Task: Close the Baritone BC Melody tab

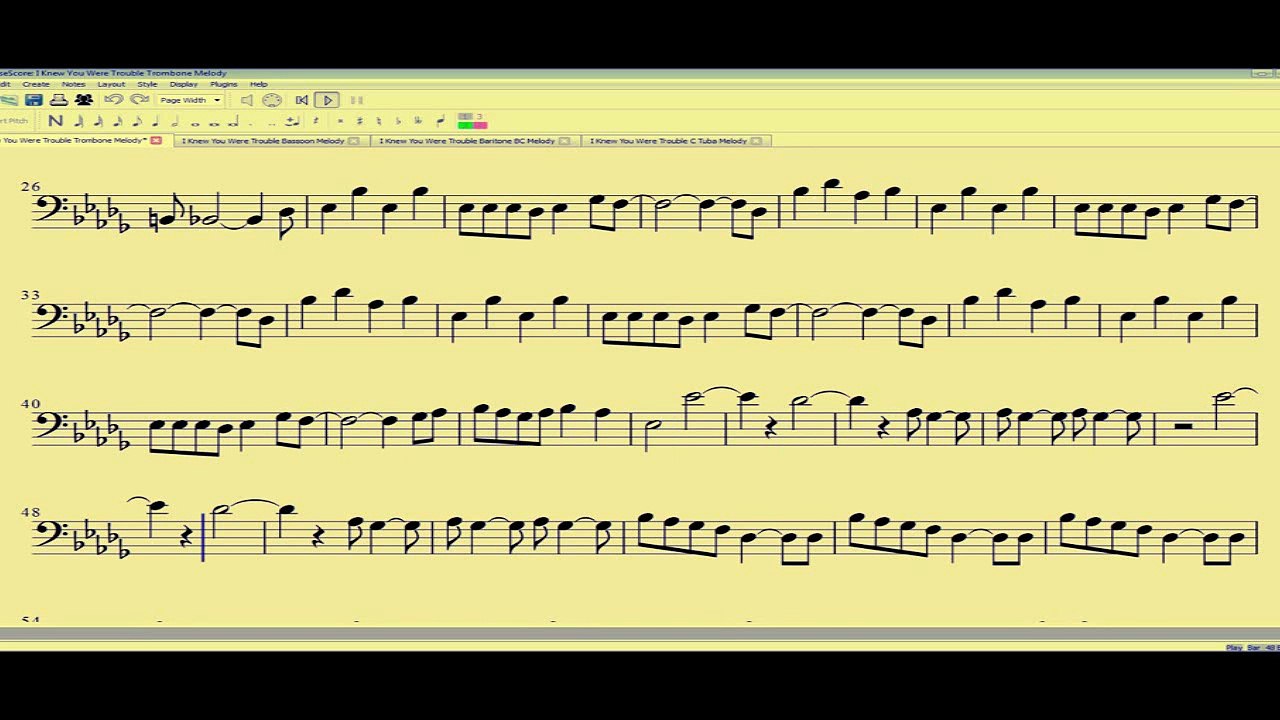Action: coord(564,141)
